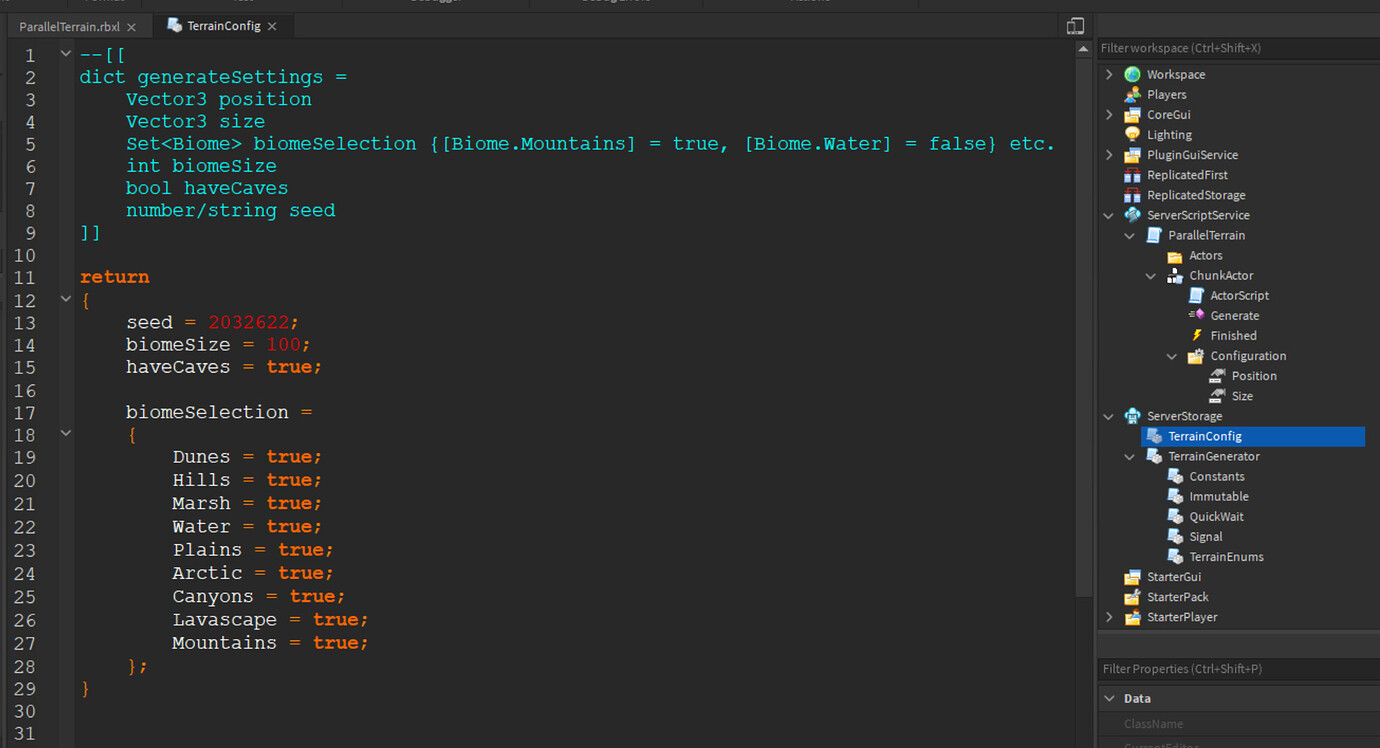1380x748 pixels.
Task: Select the TerrainConfig script tab
Action: [224, 26]
